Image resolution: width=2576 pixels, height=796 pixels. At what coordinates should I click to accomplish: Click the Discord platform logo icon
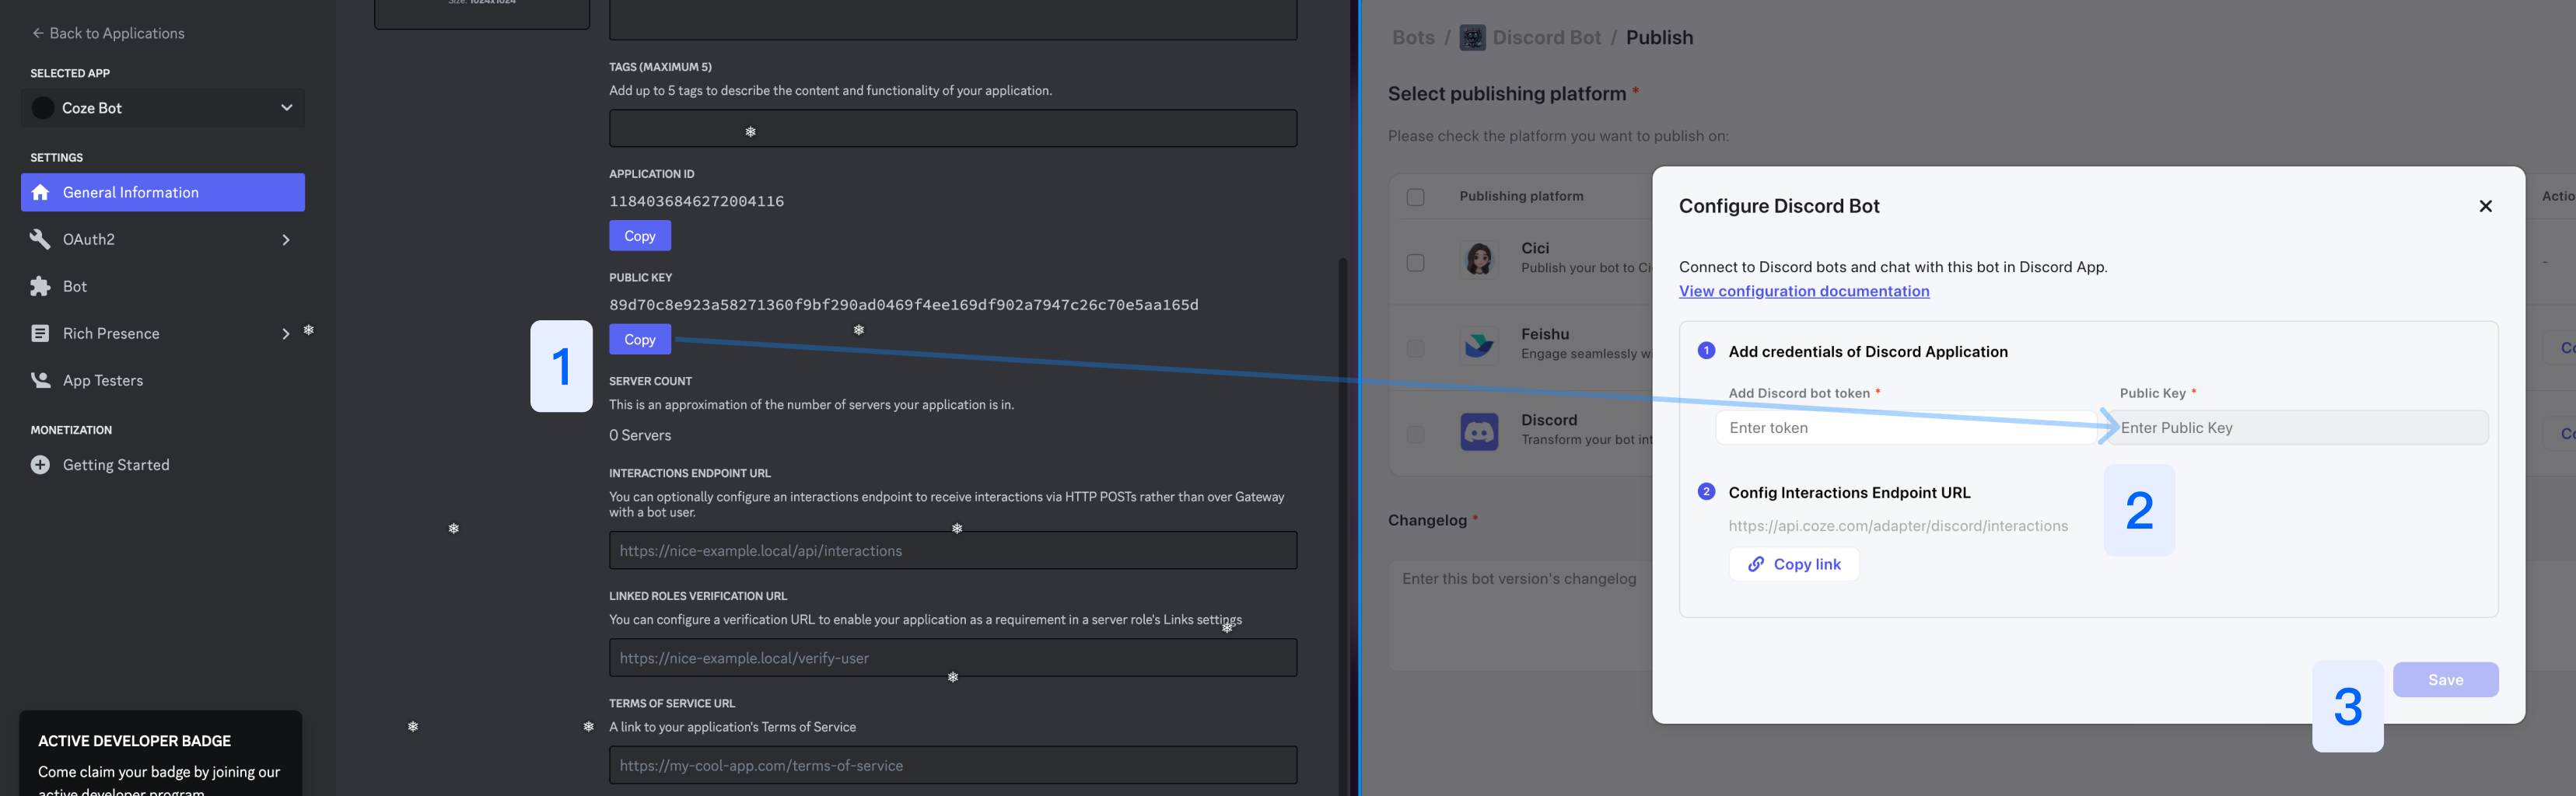(1479, 432)
